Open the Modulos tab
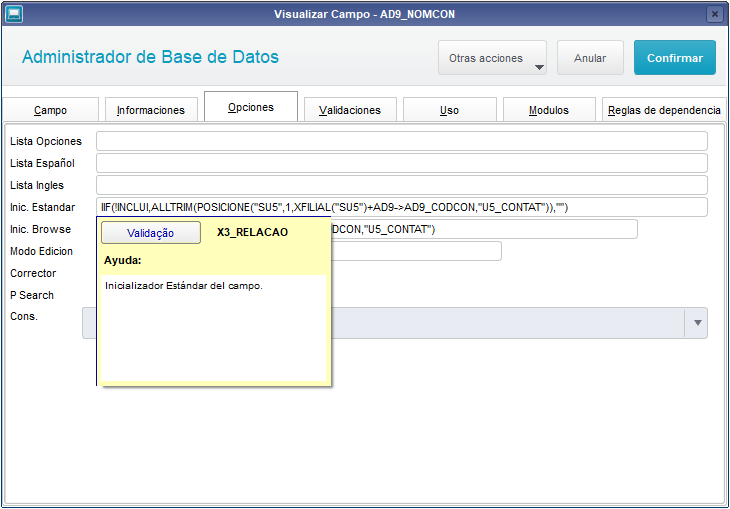The width and height of the screenshot is (730, 509). click(549, 110)
